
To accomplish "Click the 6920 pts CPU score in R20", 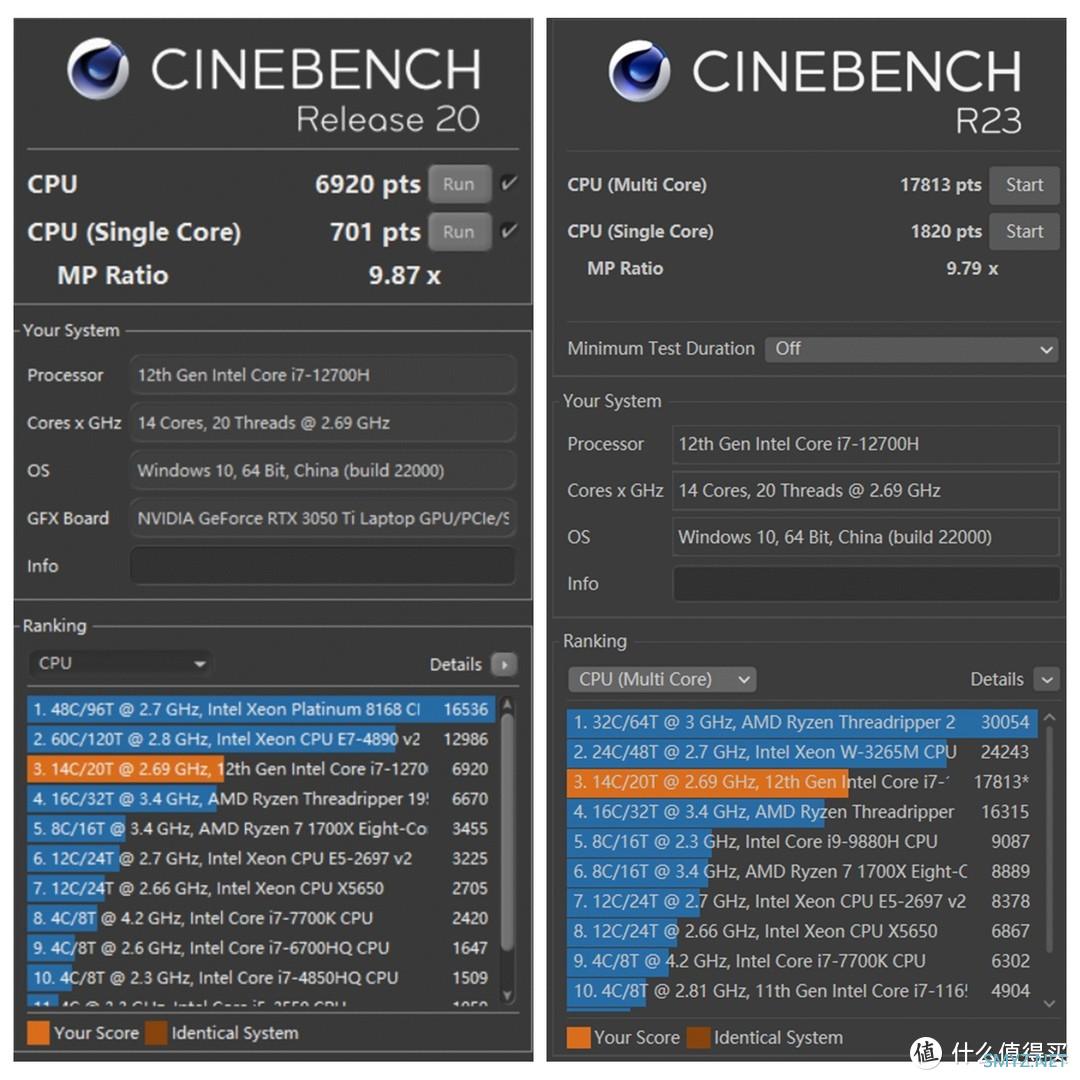I will point(368,185).
